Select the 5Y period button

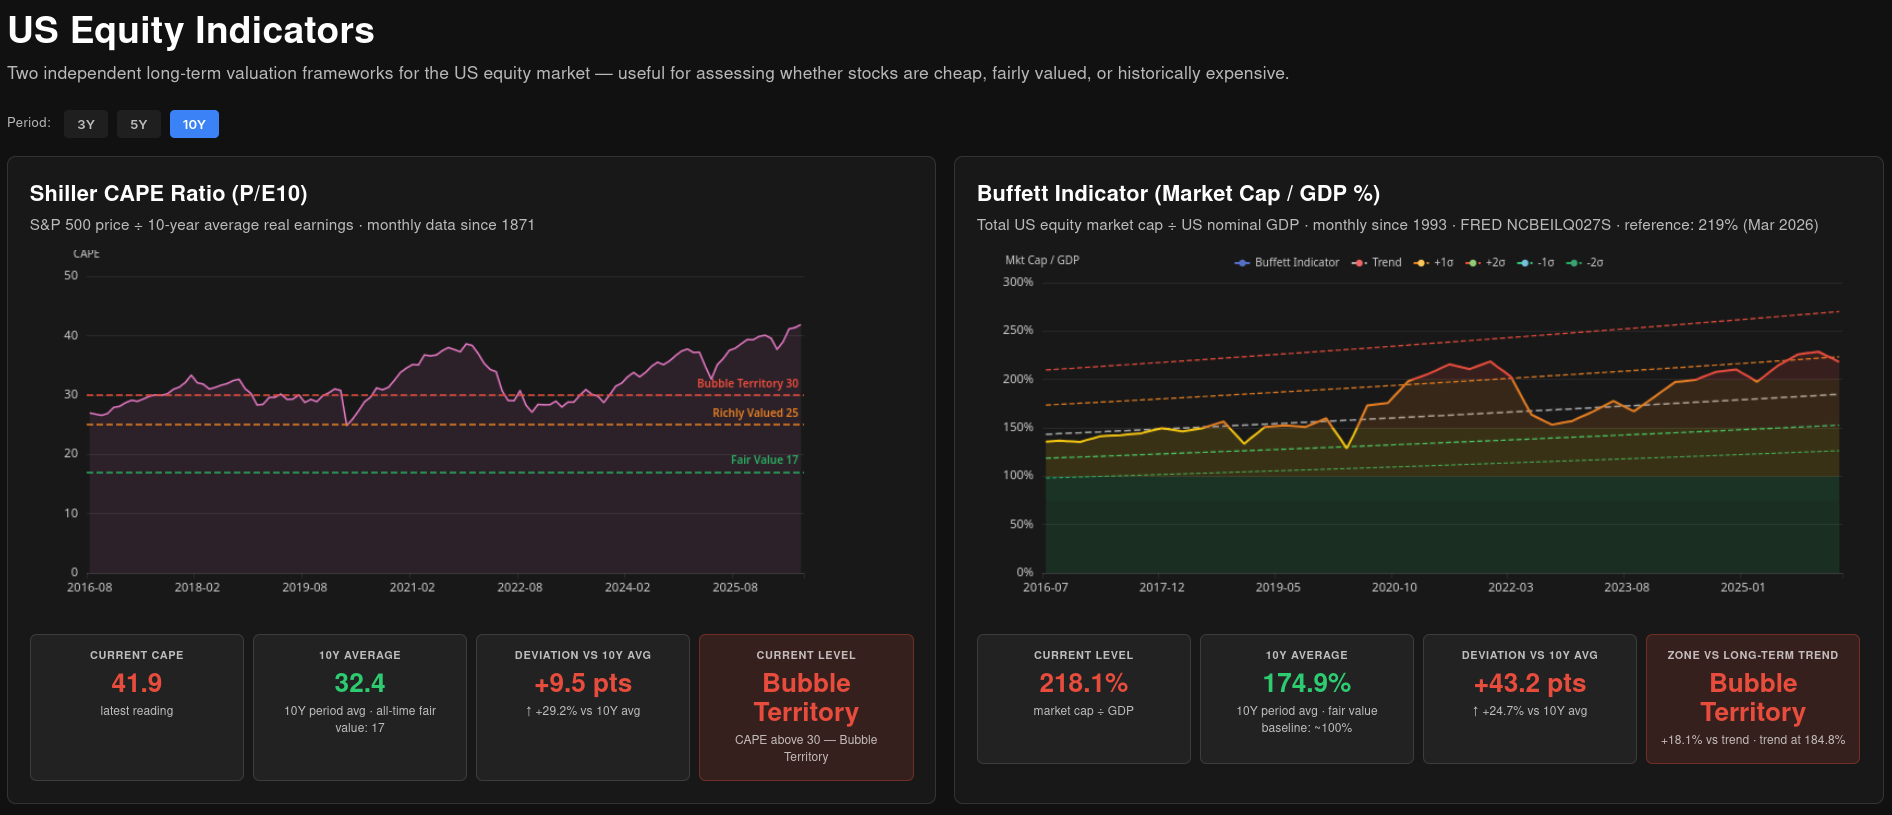[139, 124]
